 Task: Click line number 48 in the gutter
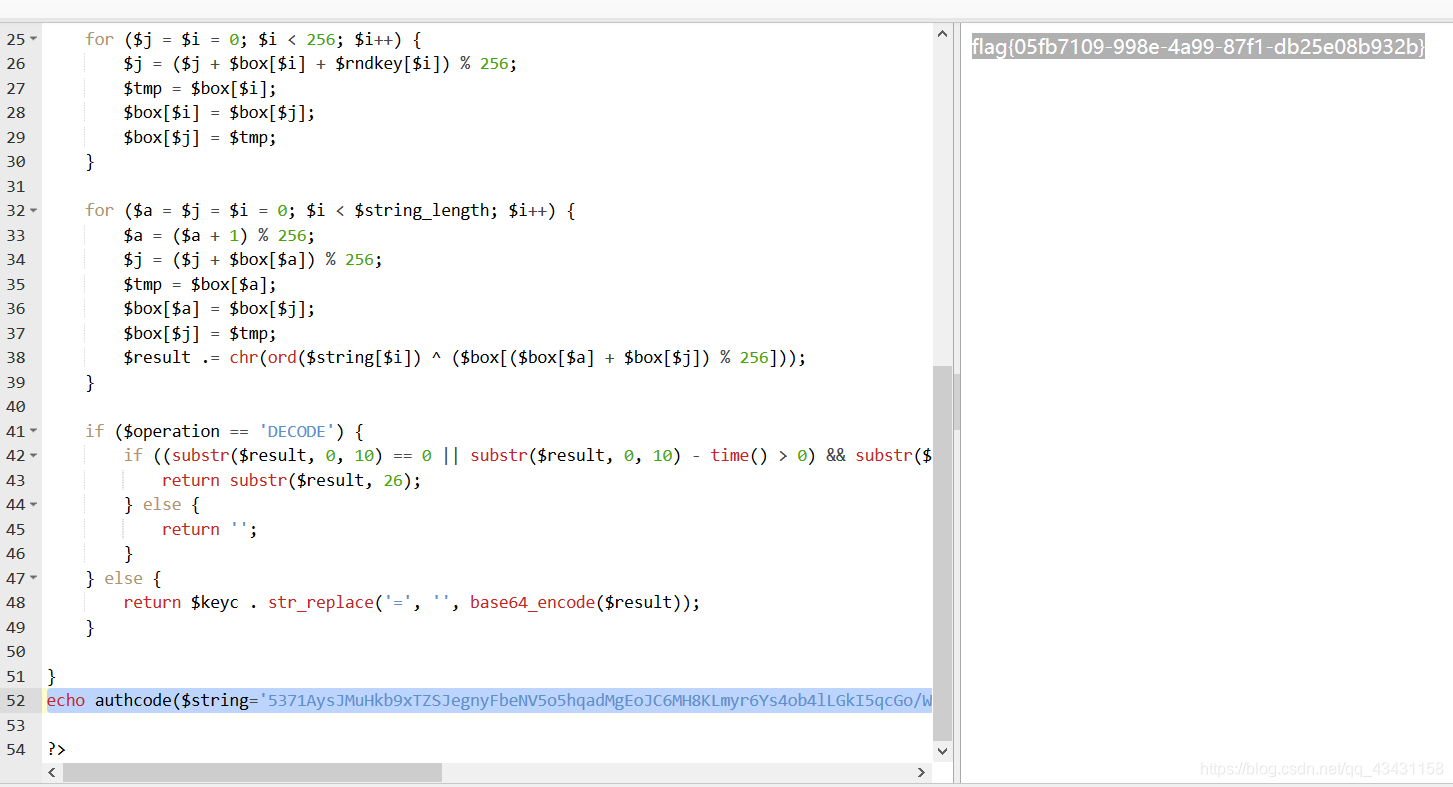[15, 602]
